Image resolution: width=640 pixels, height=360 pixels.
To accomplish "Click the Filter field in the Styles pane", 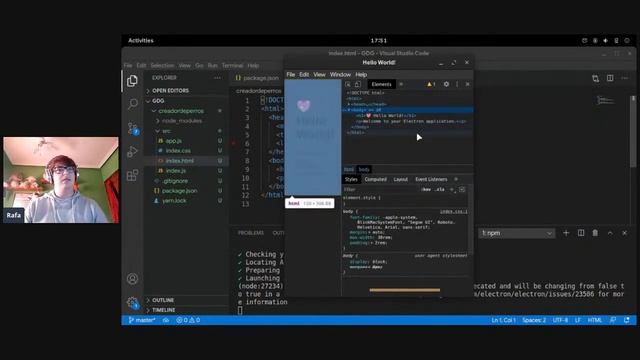I will 380,189.
